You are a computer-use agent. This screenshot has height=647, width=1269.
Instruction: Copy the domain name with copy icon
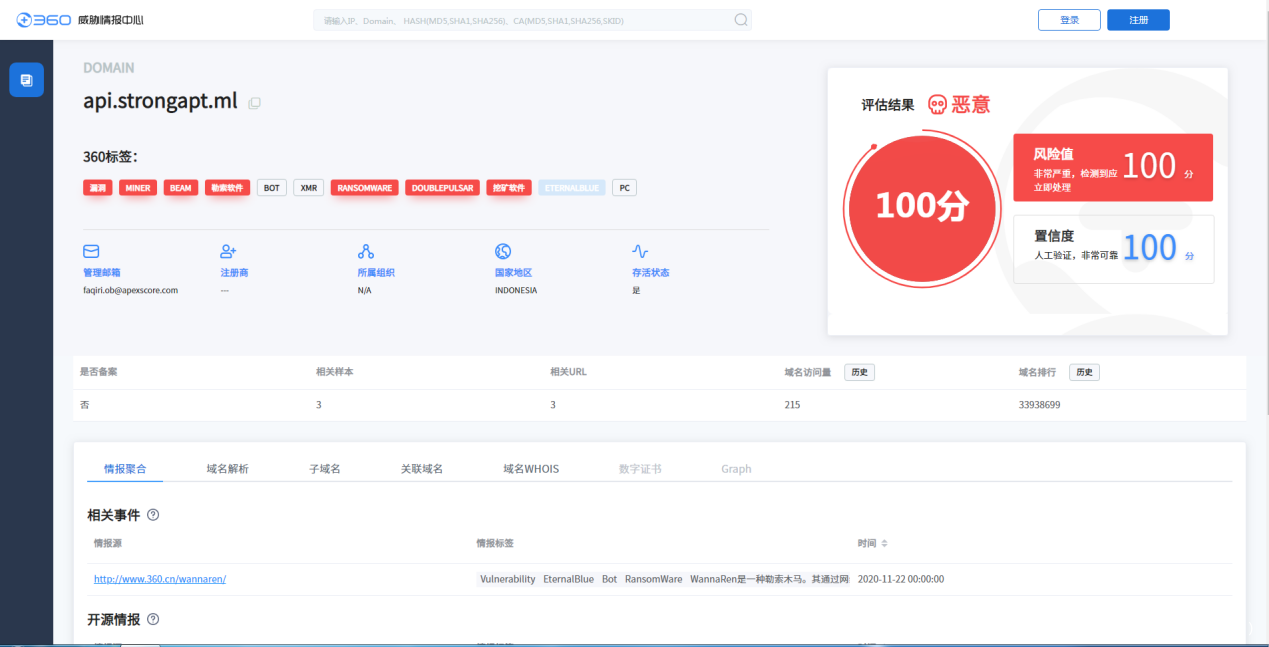pos(255,103)
